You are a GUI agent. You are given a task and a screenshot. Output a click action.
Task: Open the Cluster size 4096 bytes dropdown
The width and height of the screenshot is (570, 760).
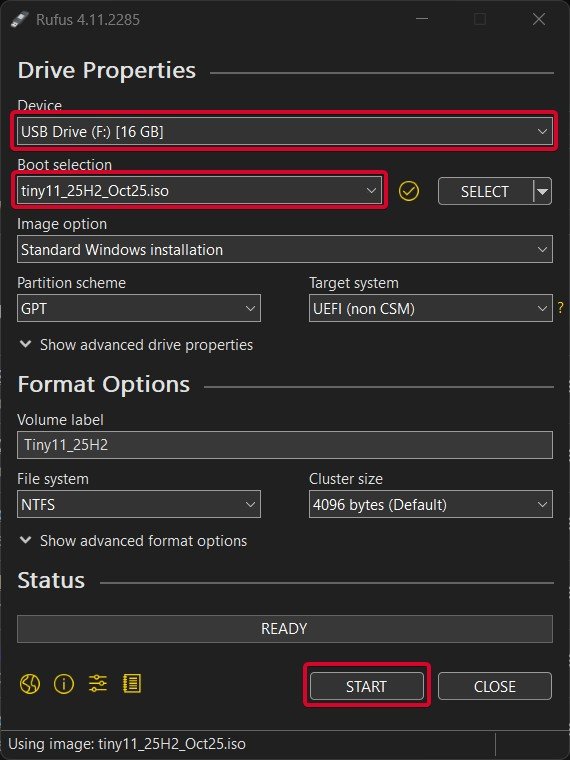(x=431, y=504)
